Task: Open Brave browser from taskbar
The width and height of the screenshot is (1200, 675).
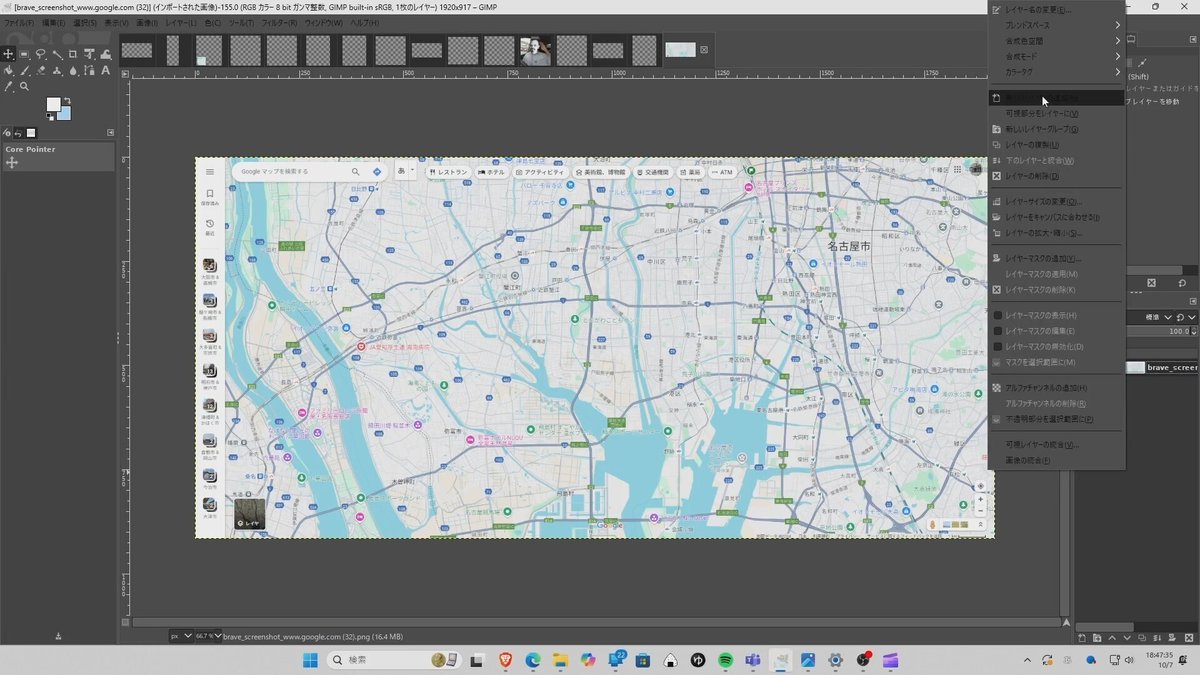Action: (506, 660)
